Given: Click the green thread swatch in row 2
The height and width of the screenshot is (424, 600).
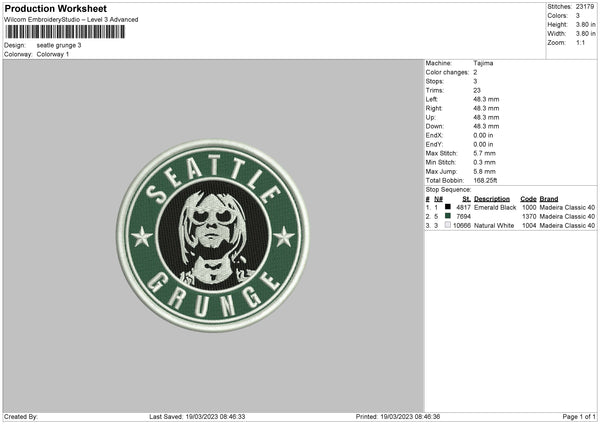Looking at the screenshot, I should tap(448, 216).
